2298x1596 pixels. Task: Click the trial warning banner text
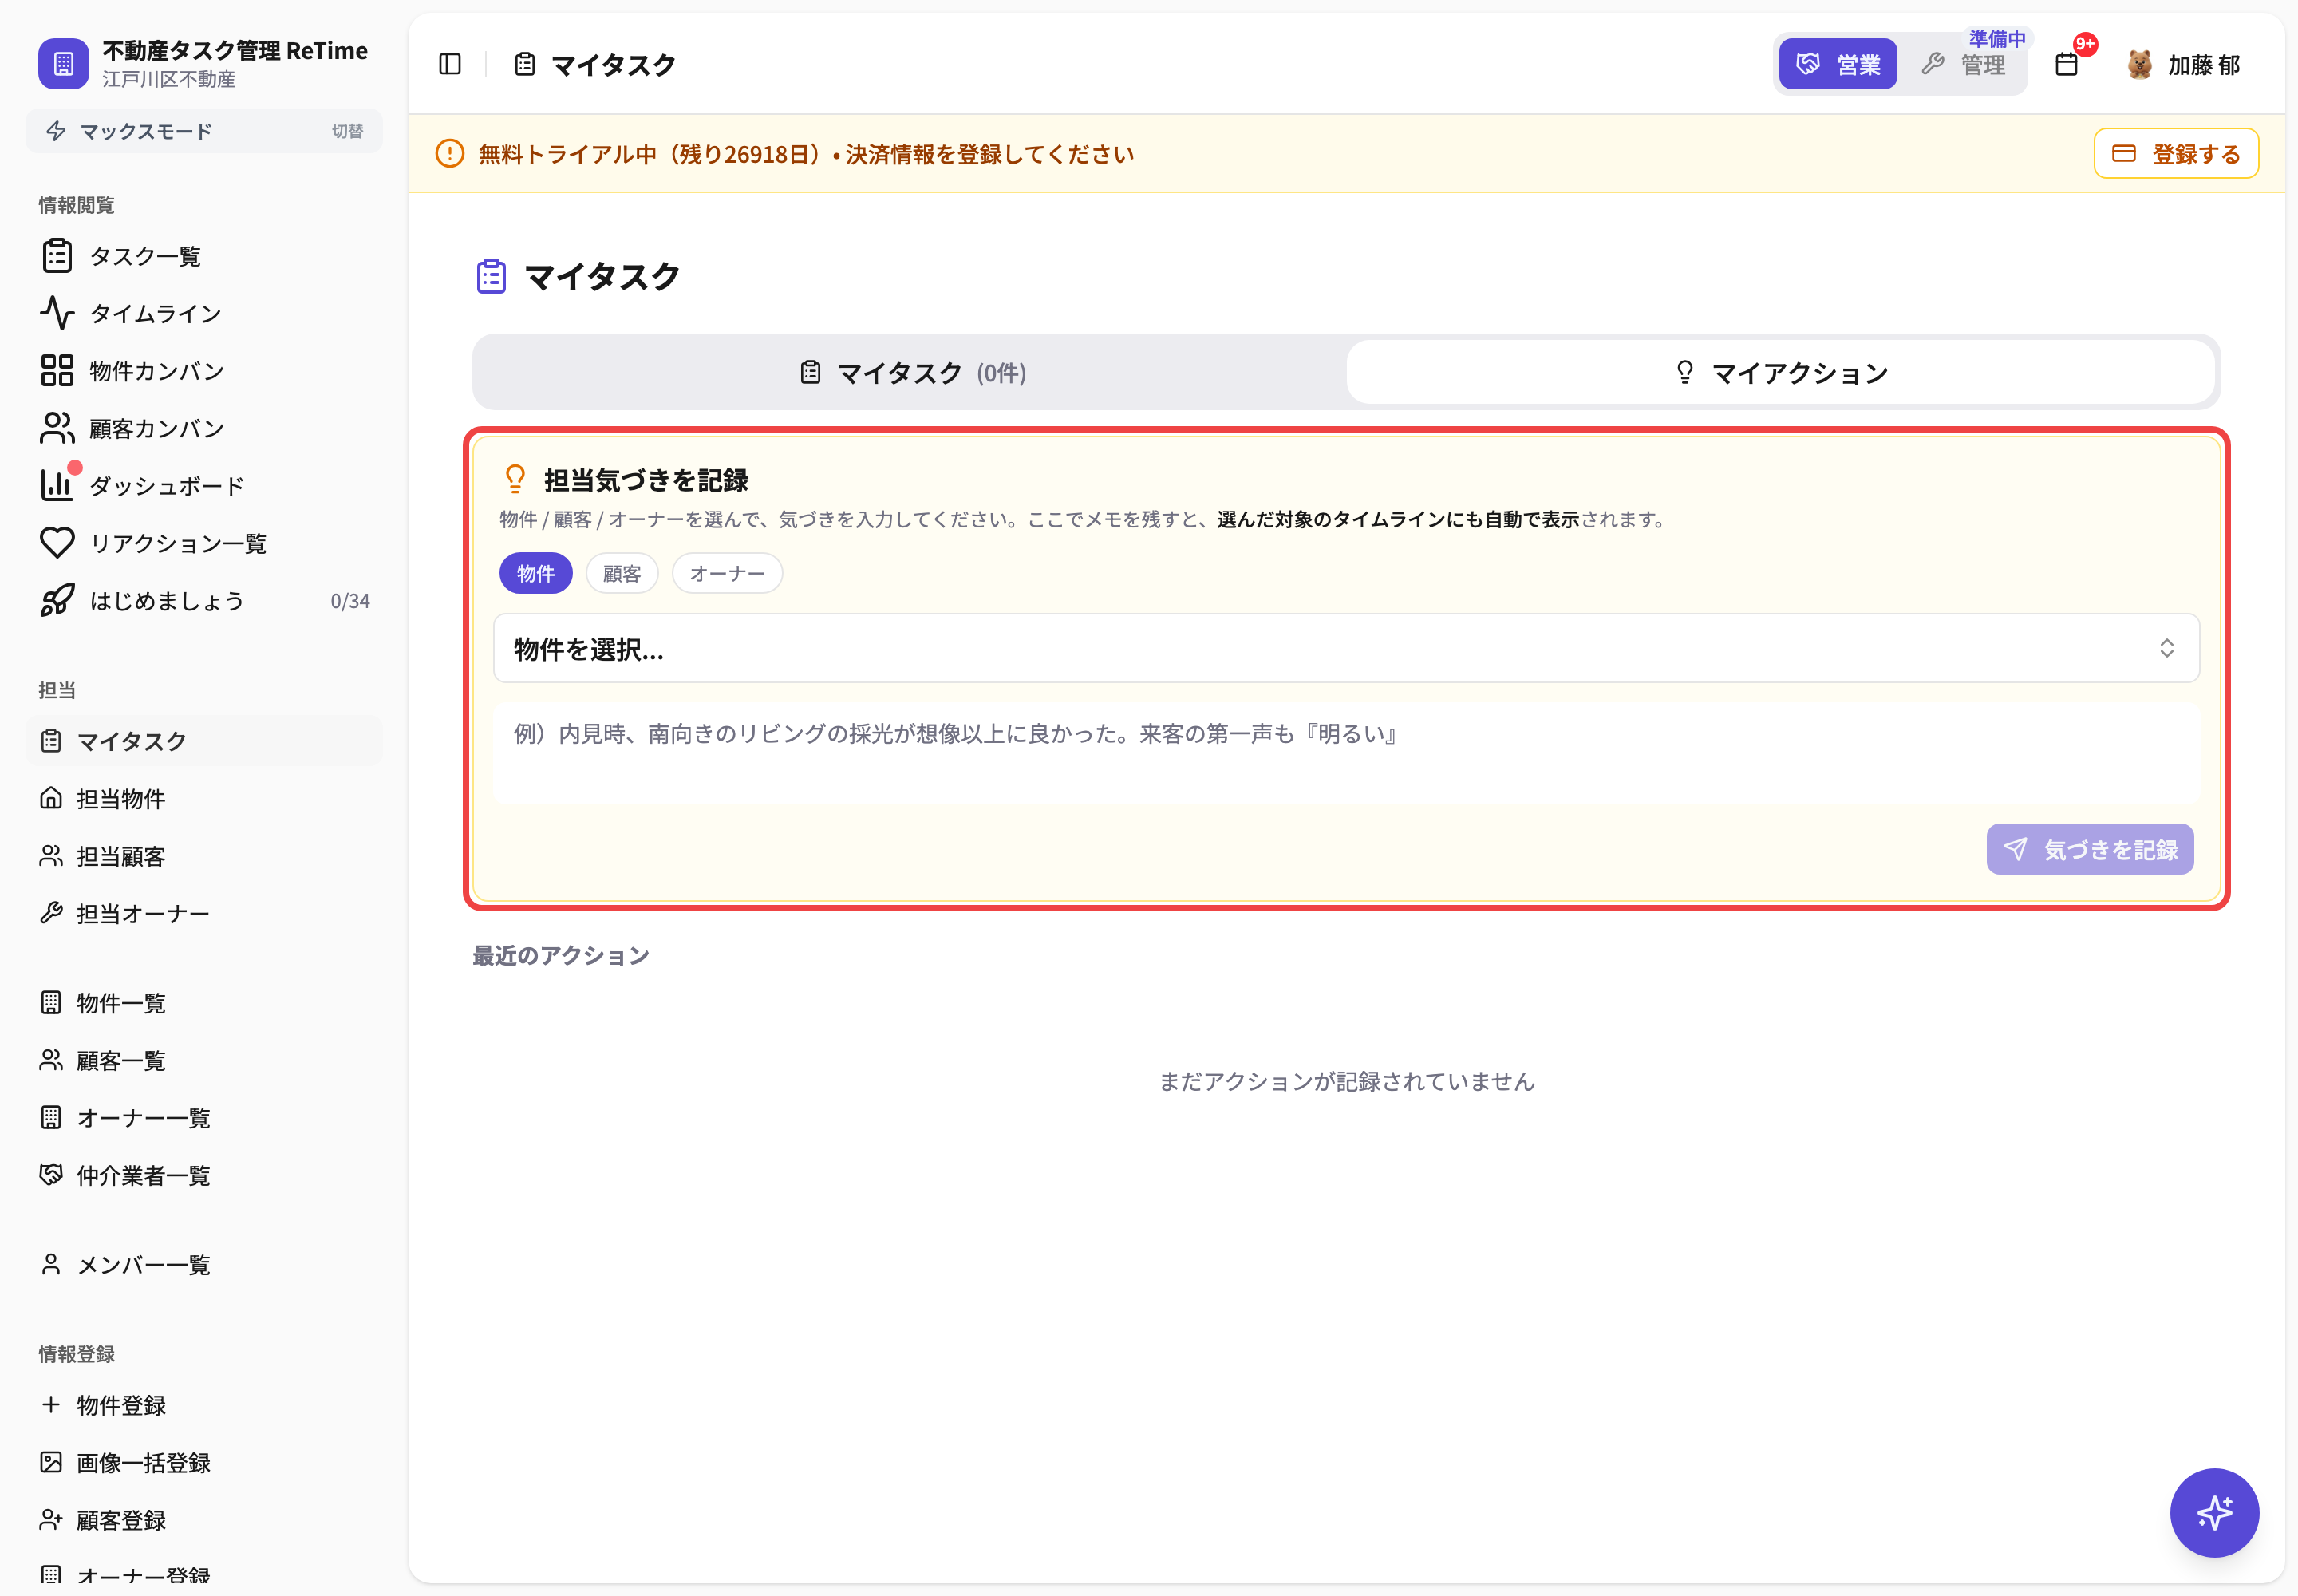(806, 154)
